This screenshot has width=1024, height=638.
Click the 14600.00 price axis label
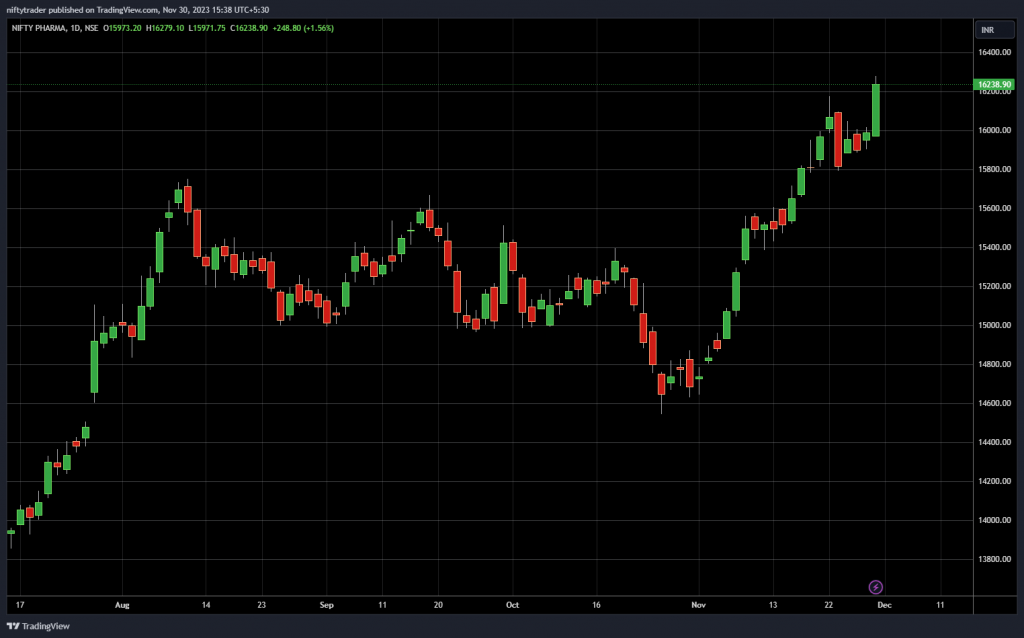coord(994,404)
